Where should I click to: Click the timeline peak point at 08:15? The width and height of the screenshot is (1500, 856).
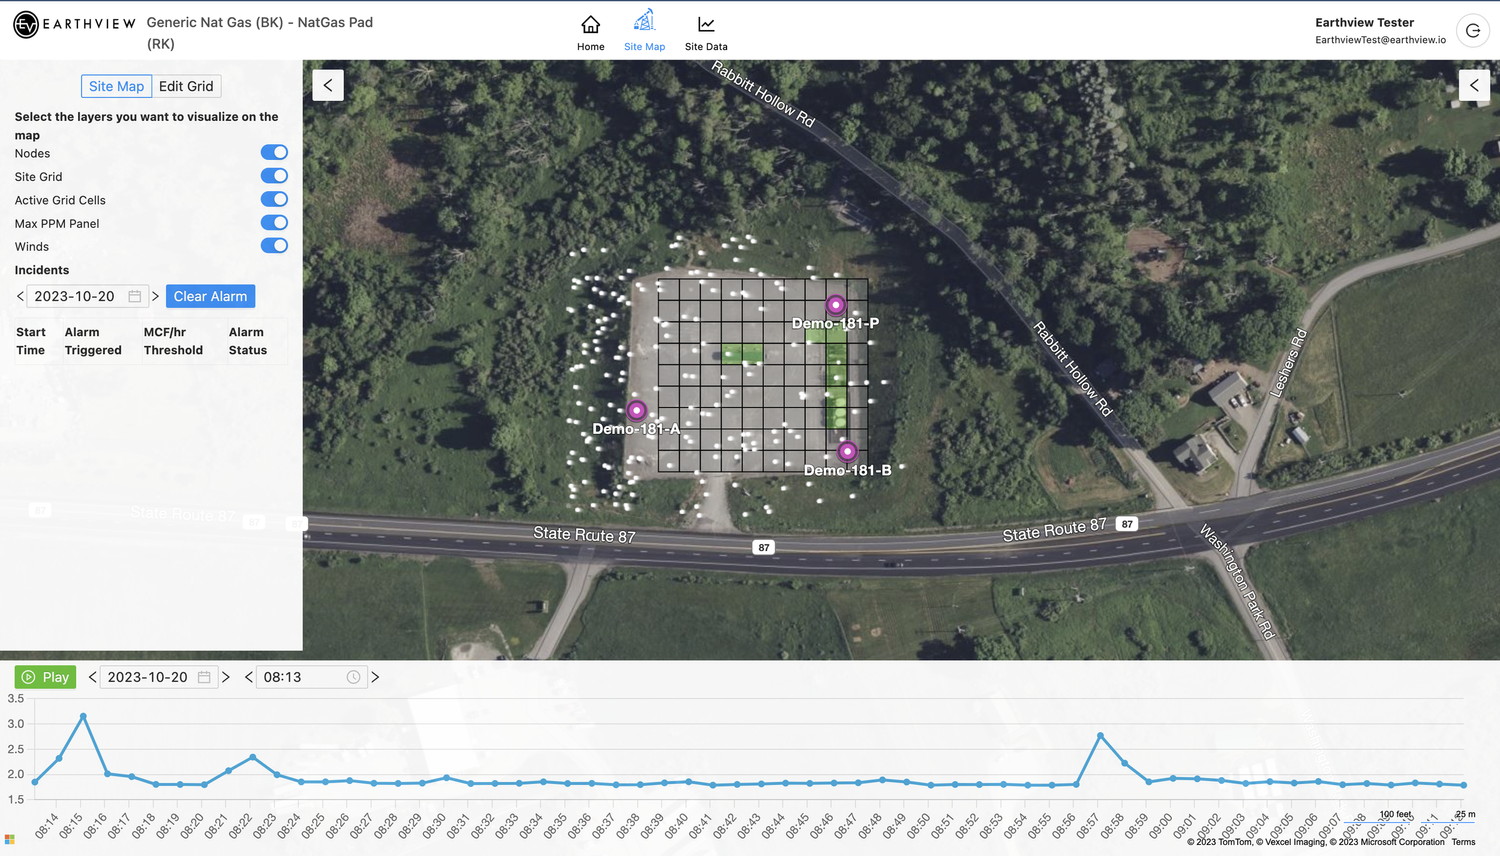(x=84, y=716)
